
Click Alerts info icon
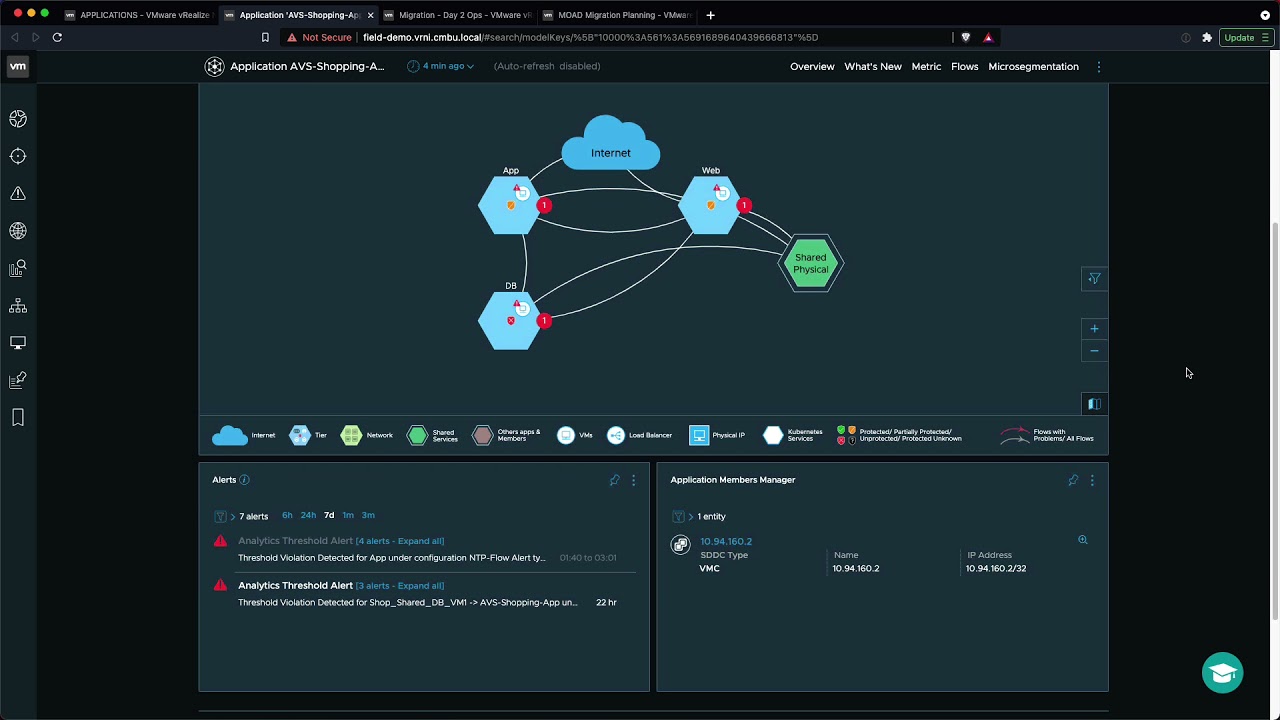(x=244, y=480)
